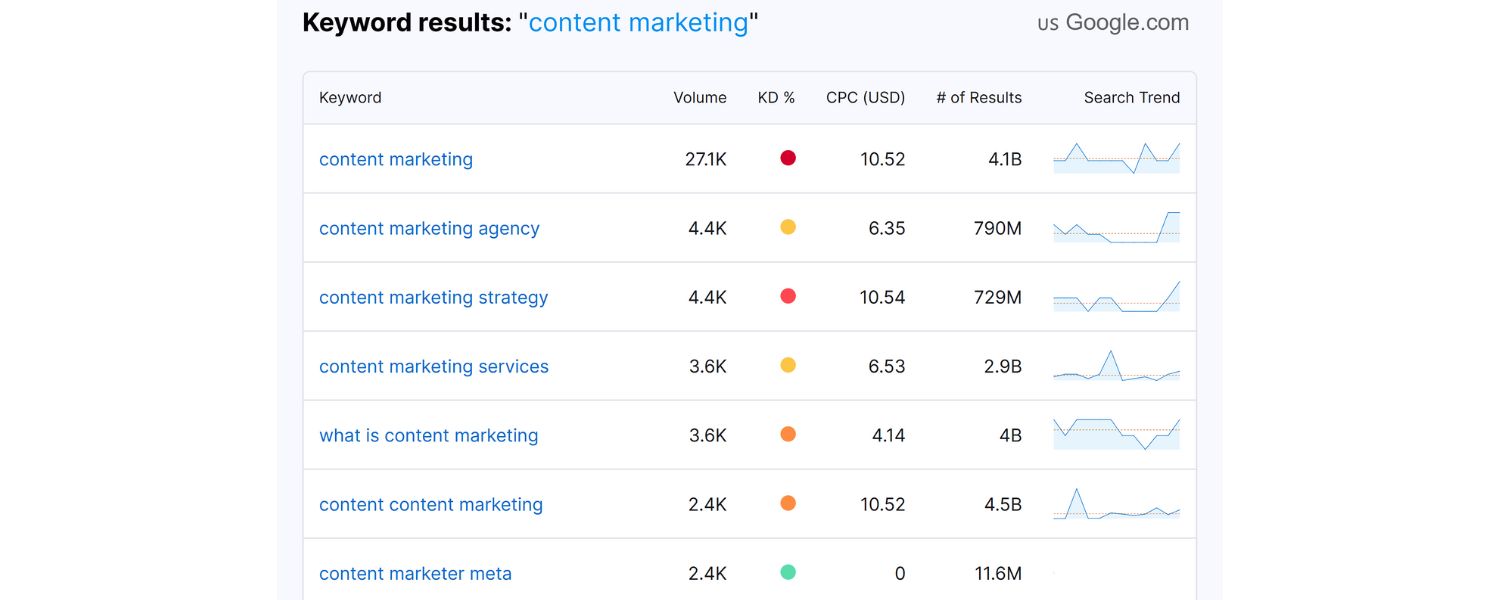Click the trend sparkline for content marketing services

coord(1116,365)
